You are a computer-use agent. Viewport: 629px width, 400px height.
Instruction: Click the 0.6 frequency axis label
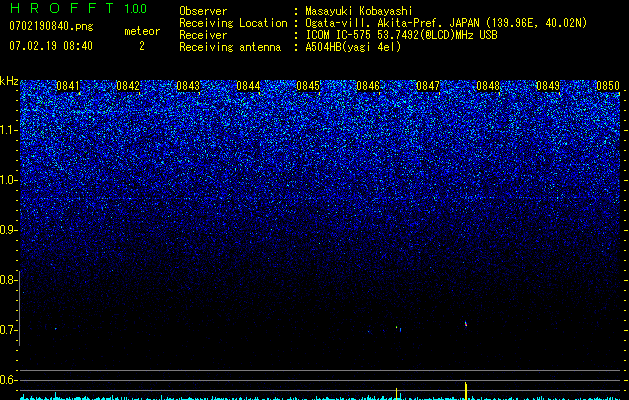[7, 380]
